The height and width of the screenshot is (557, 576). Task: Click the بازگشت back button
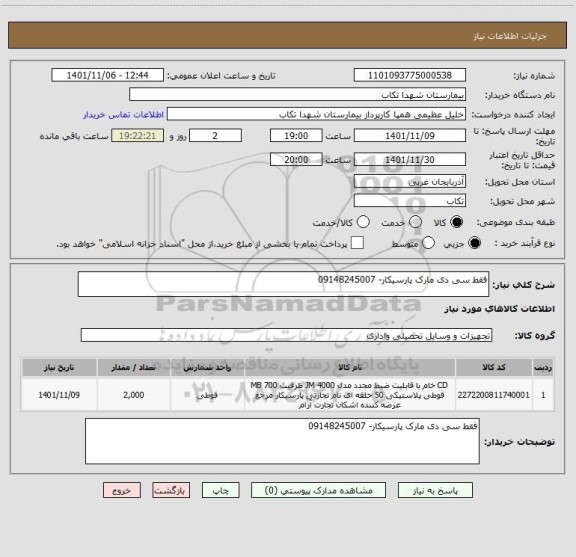[x=171, y=490]
